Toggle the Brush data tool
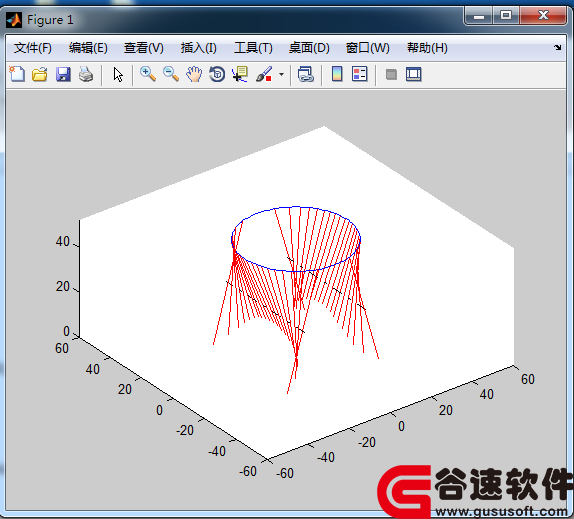 264,74
